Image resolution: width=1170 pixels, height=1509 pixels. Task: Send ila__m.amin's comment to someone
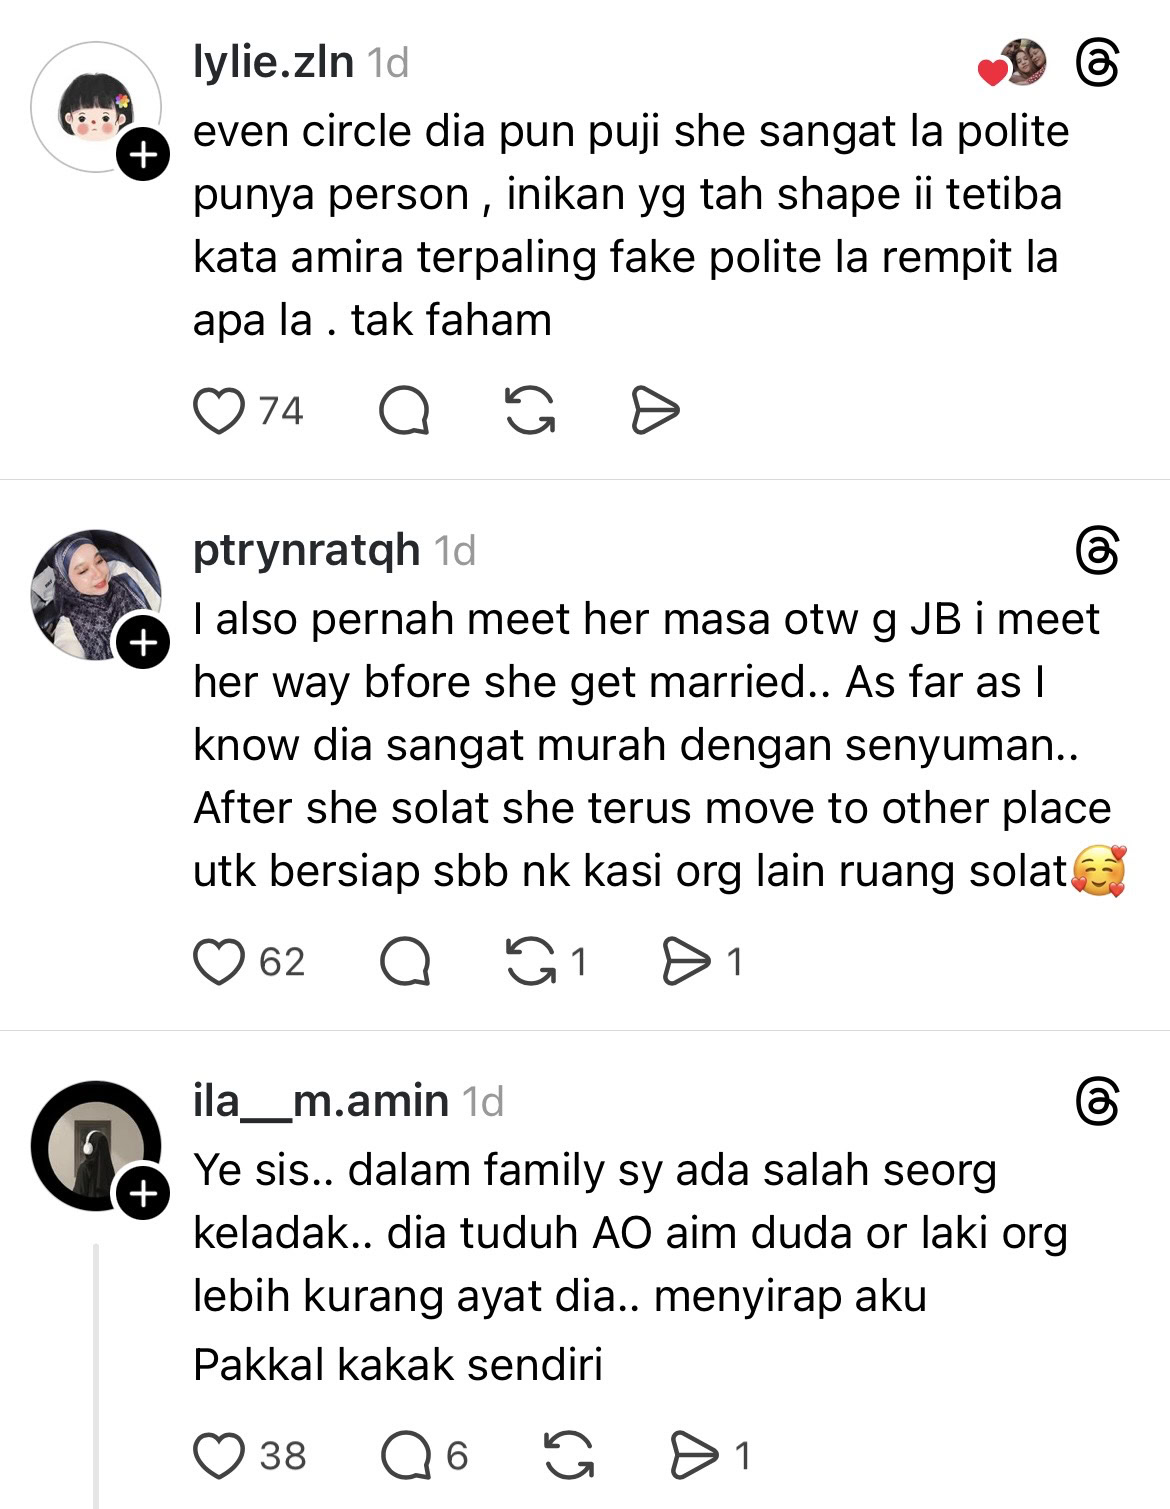695,1456
